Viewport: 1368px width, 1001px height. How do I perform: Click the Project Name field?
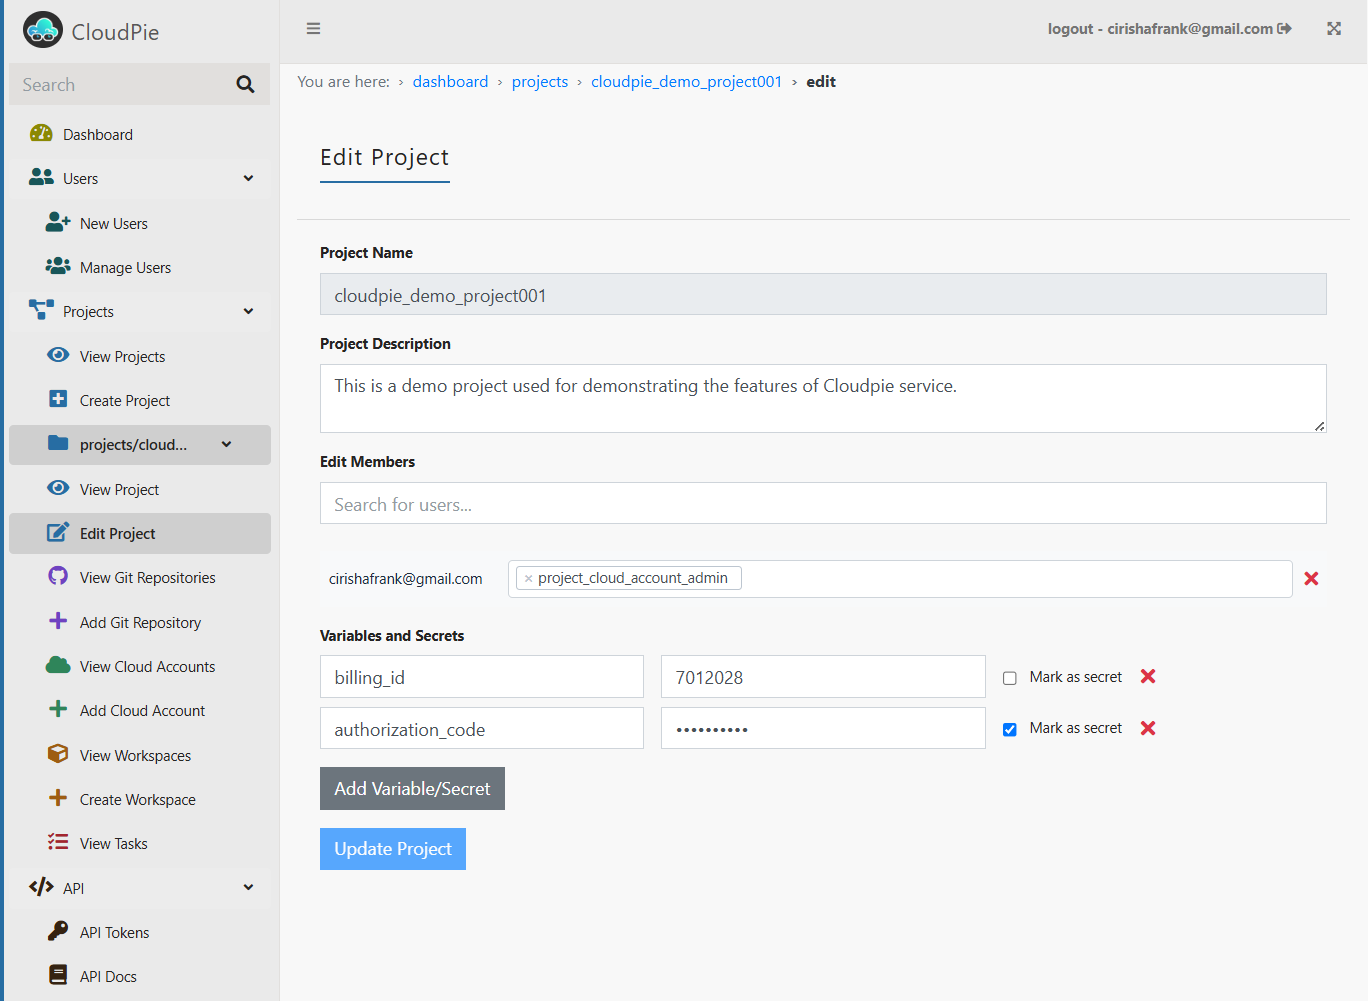[823, 294]
